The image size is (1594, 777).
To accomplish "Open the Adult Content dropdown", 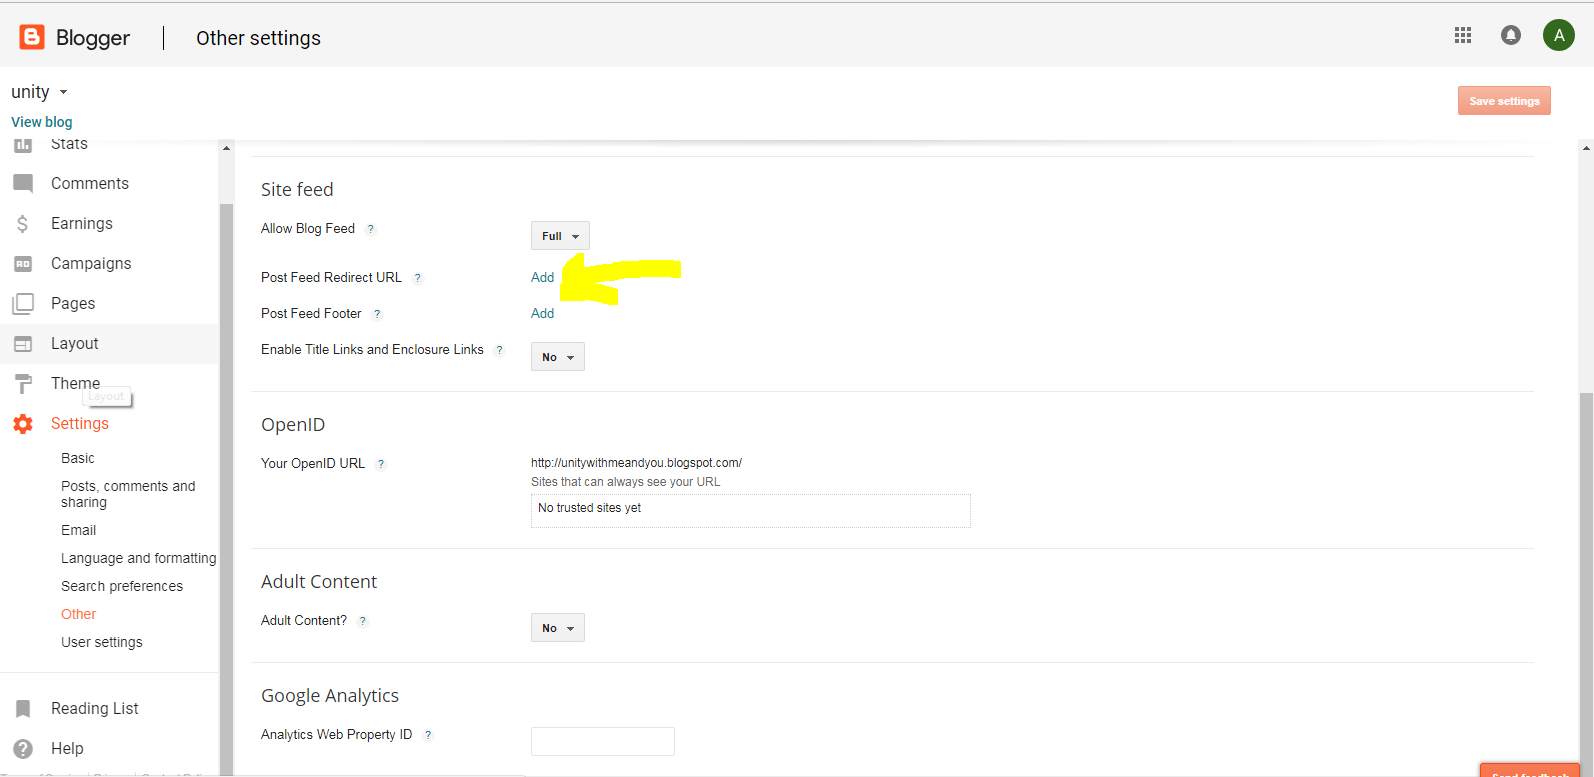I will click(557, 628).
